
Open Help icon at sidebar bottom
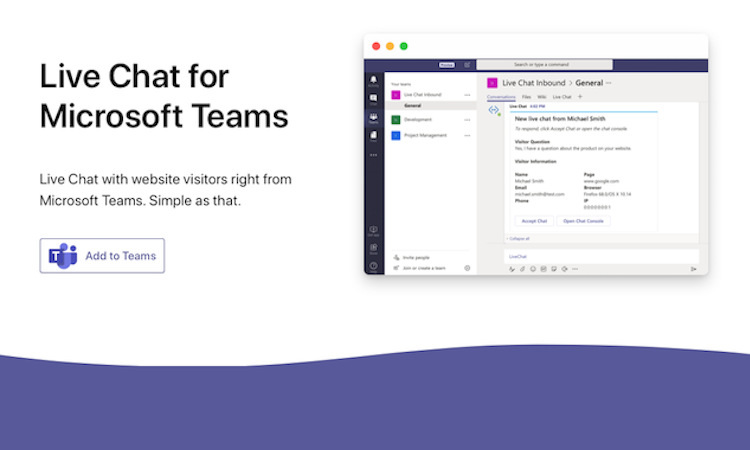click(x=374, y=266)
